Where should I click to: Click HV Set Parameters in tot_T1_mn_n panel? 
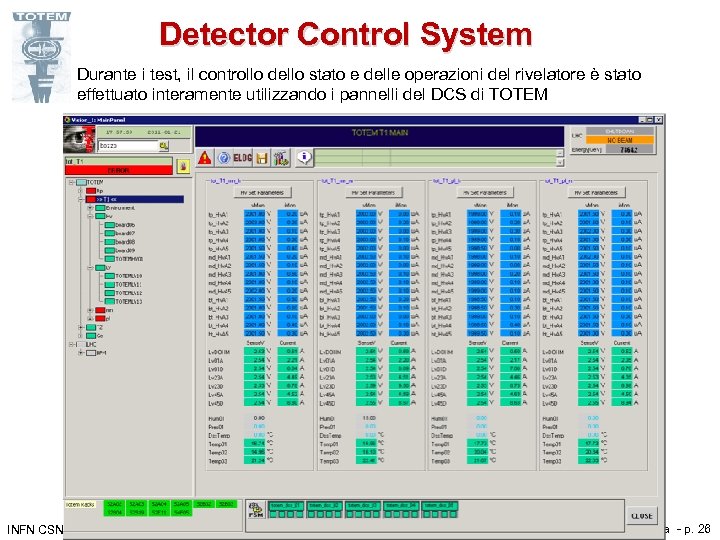point(373,192)
